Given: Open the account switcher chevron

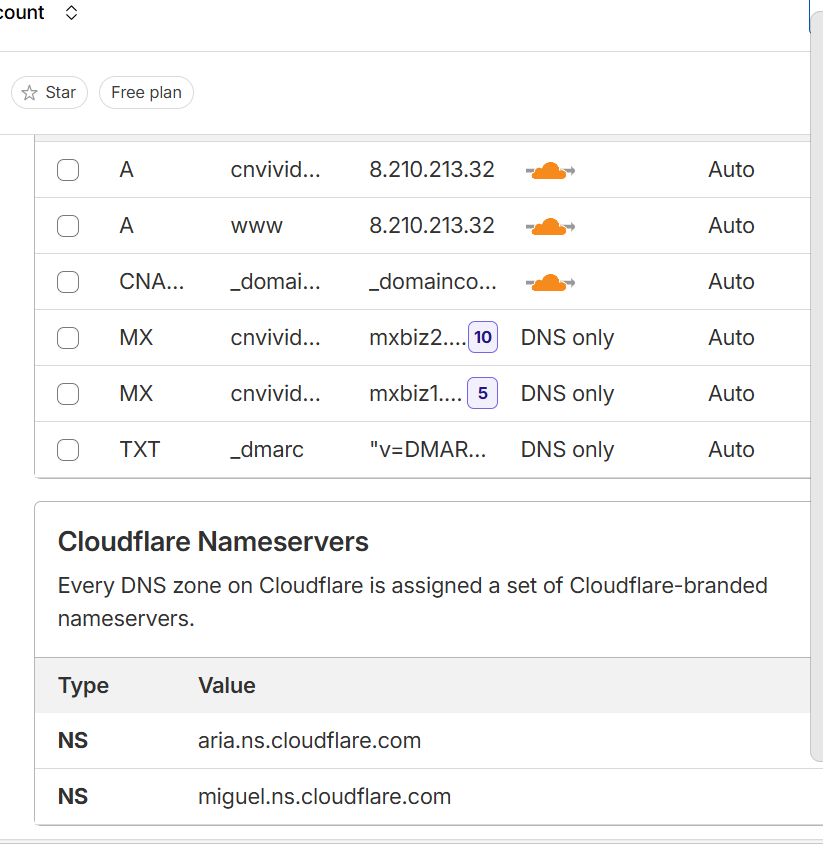Looking at the screenshot, I should (x=71, y=13).
